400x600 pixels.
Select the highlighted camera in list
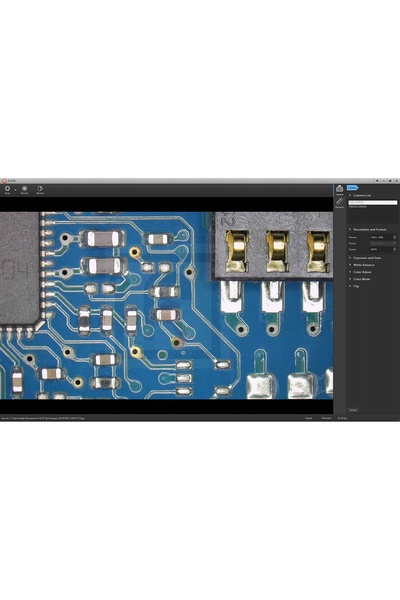373,202
